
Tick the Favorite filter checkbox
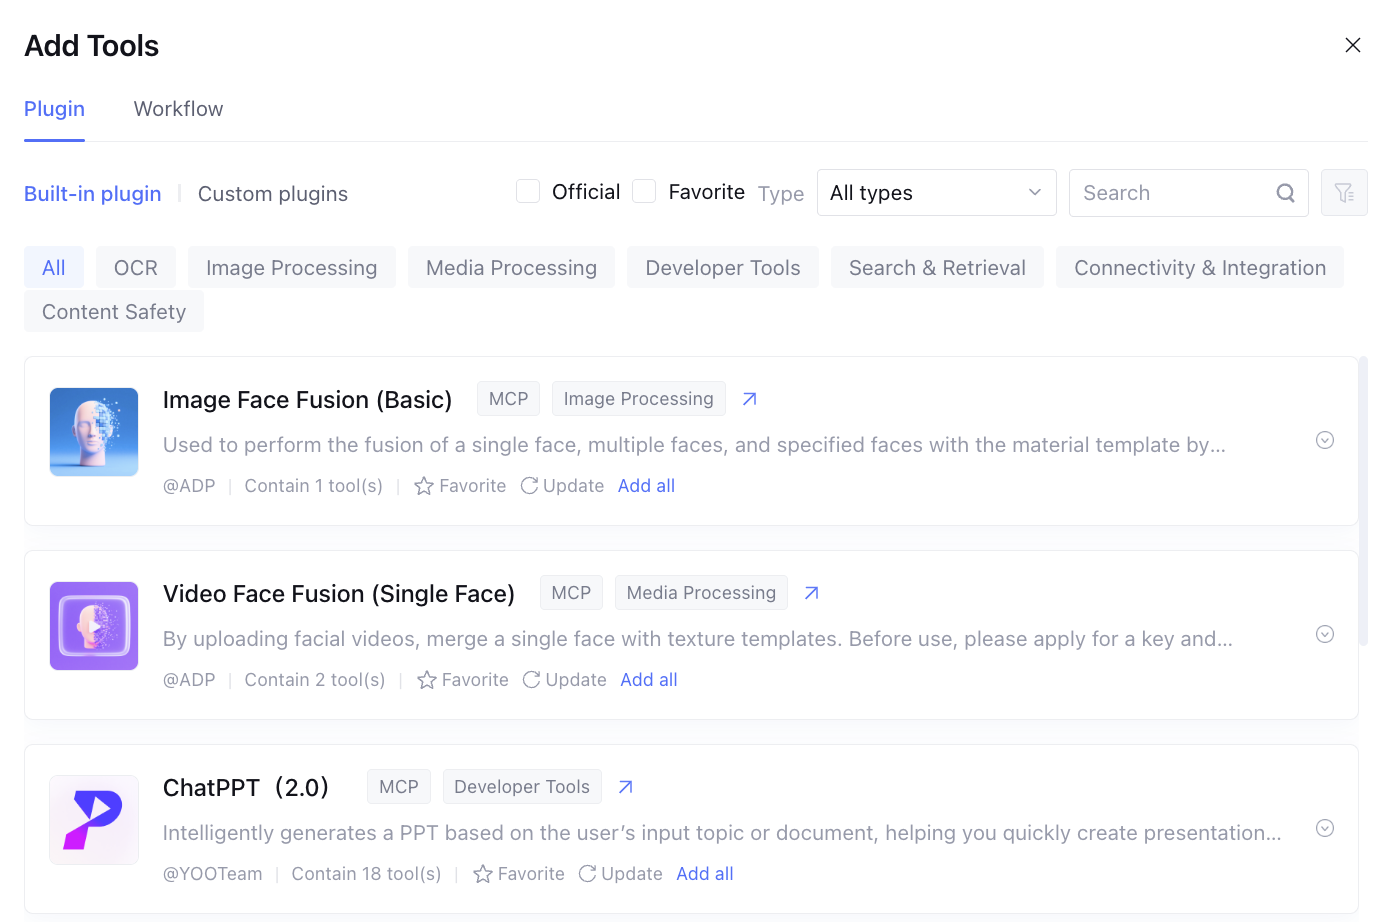(x=645, y=192)
